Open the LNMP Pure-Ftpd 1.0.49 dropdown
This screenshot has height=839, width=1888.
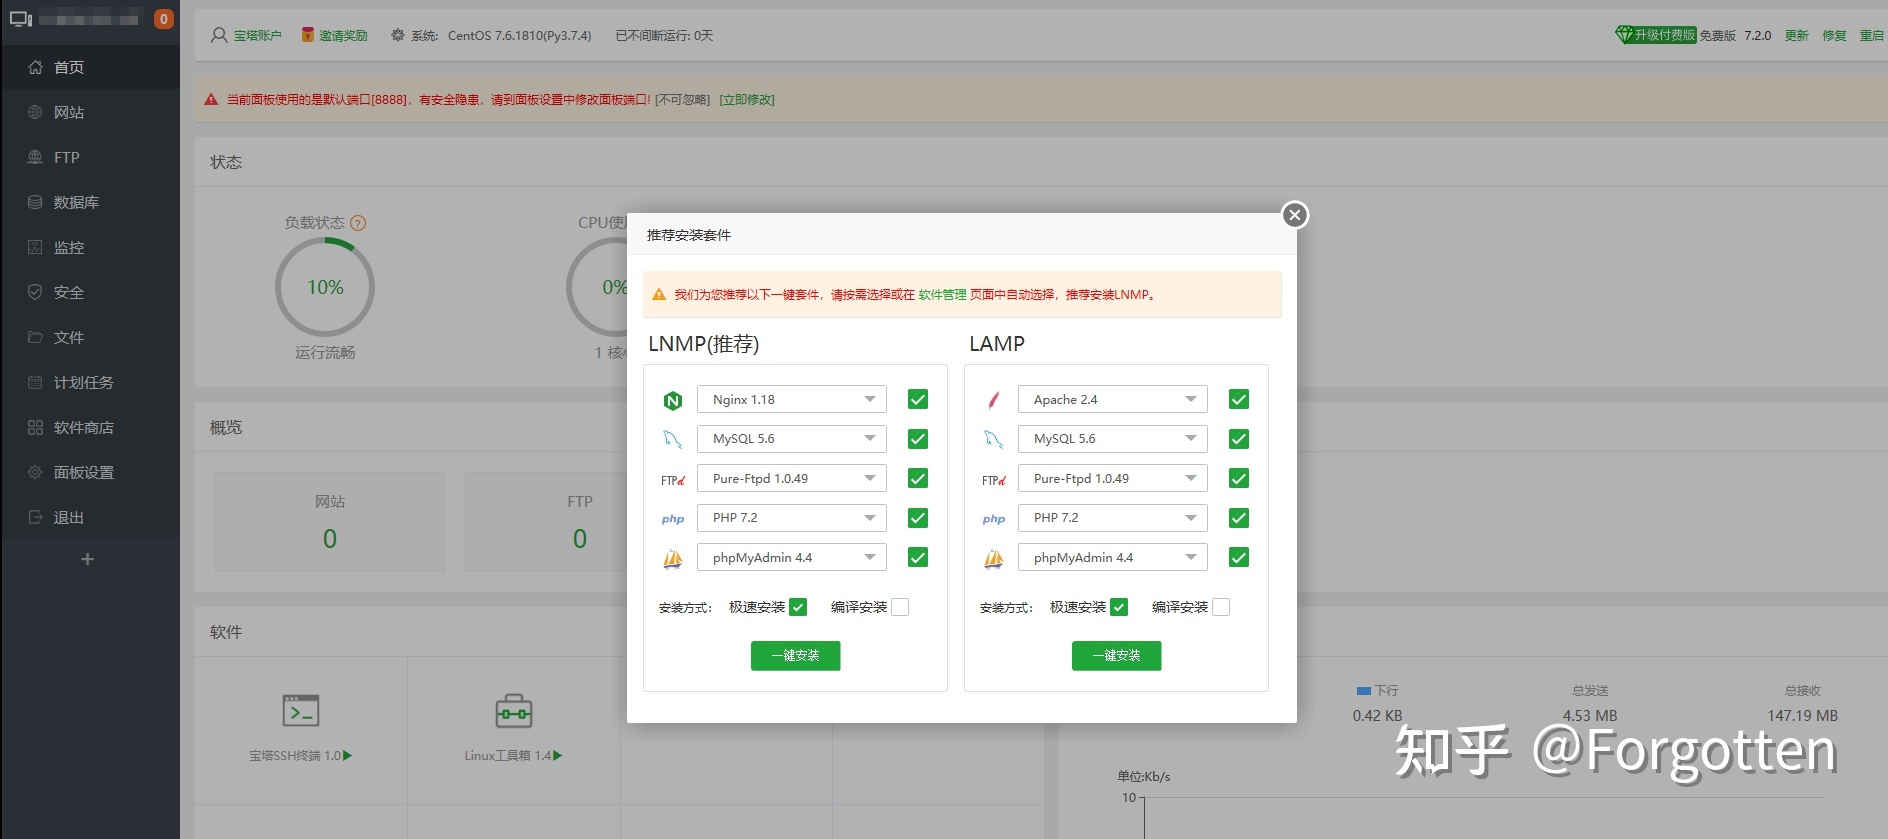(x=792, y=478)
